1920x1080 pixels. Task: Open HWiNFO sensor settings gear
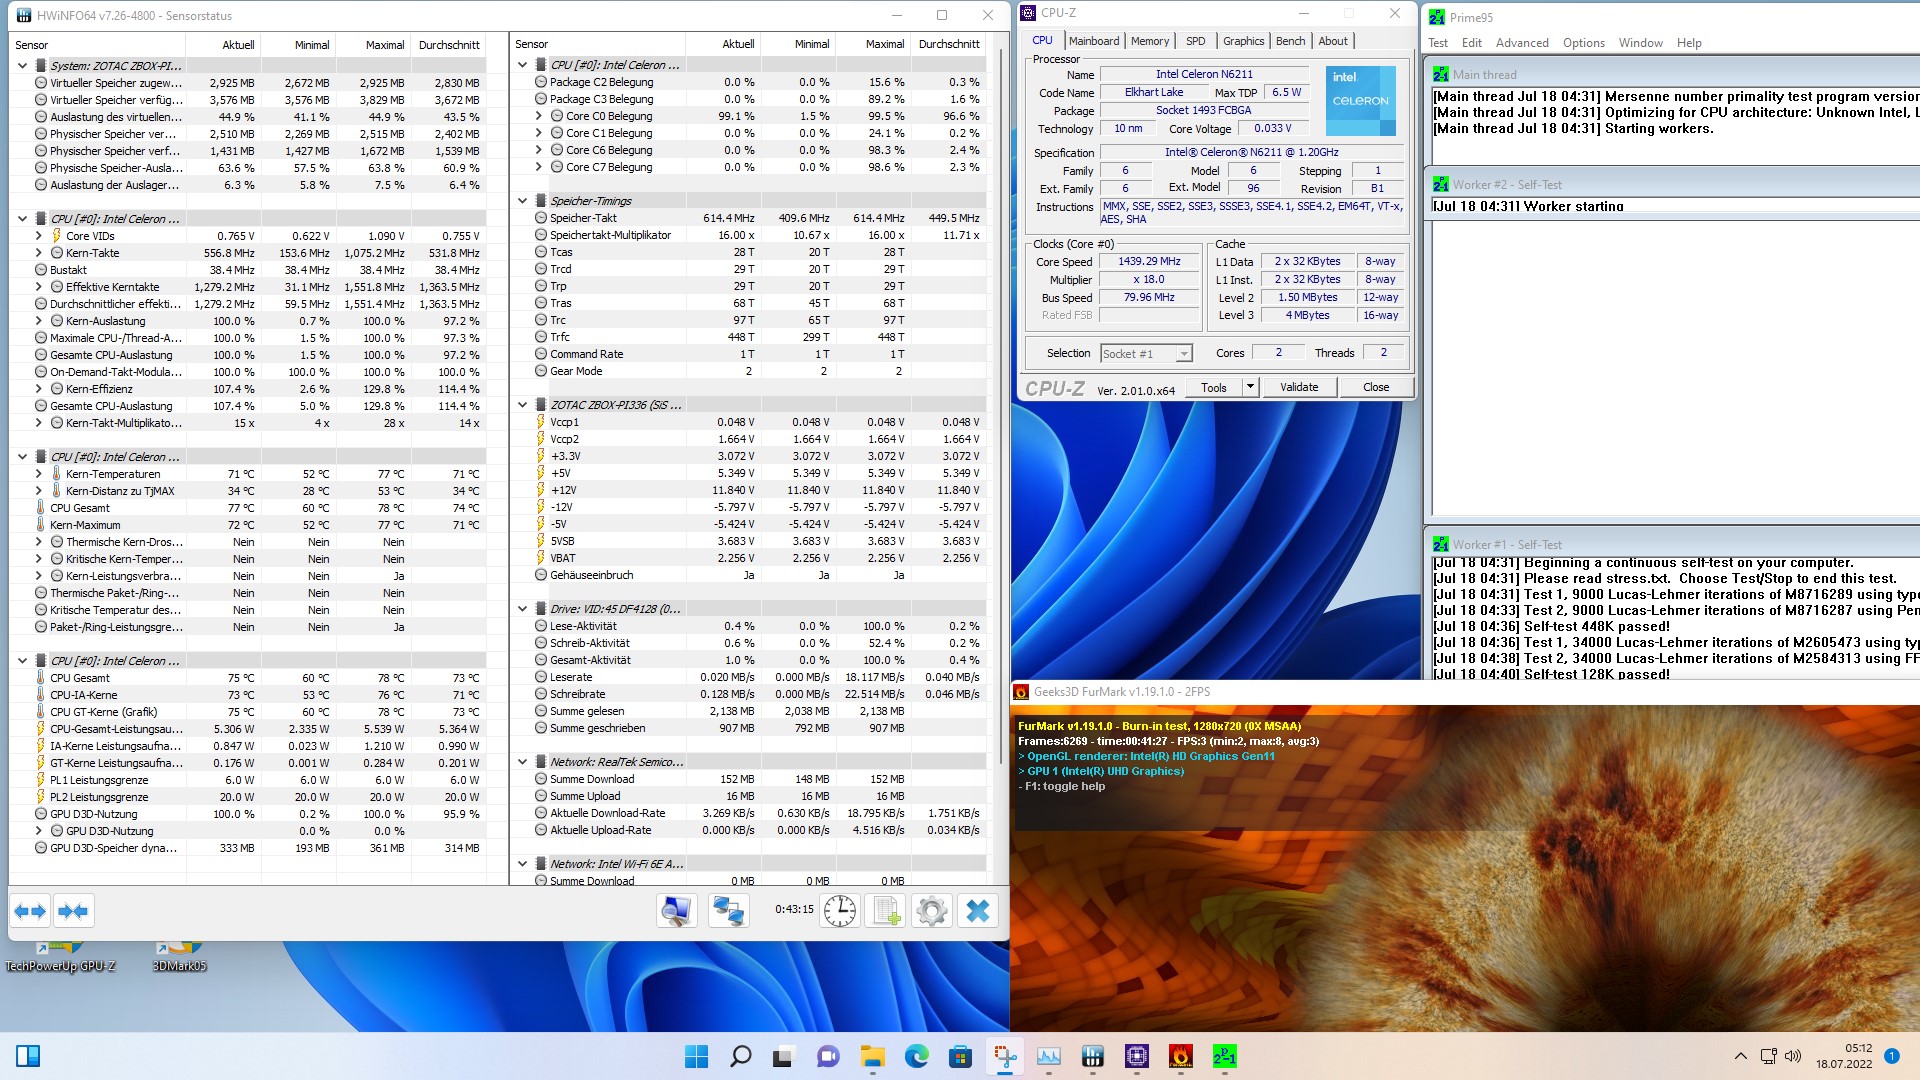pyautogui.click(x=932, y=911)
